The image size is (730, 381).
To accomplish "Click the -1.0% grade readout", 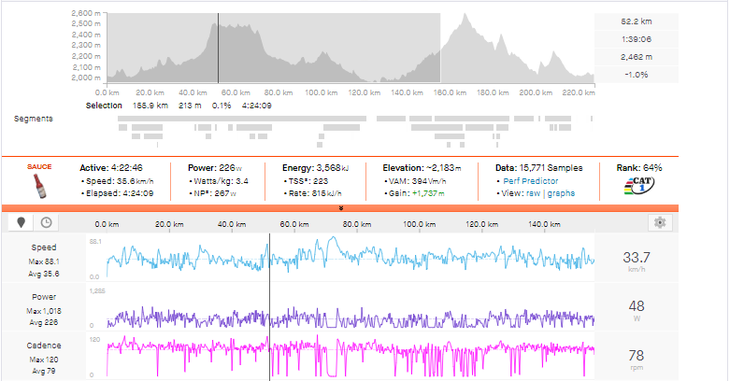I will [x=636, y=75].
